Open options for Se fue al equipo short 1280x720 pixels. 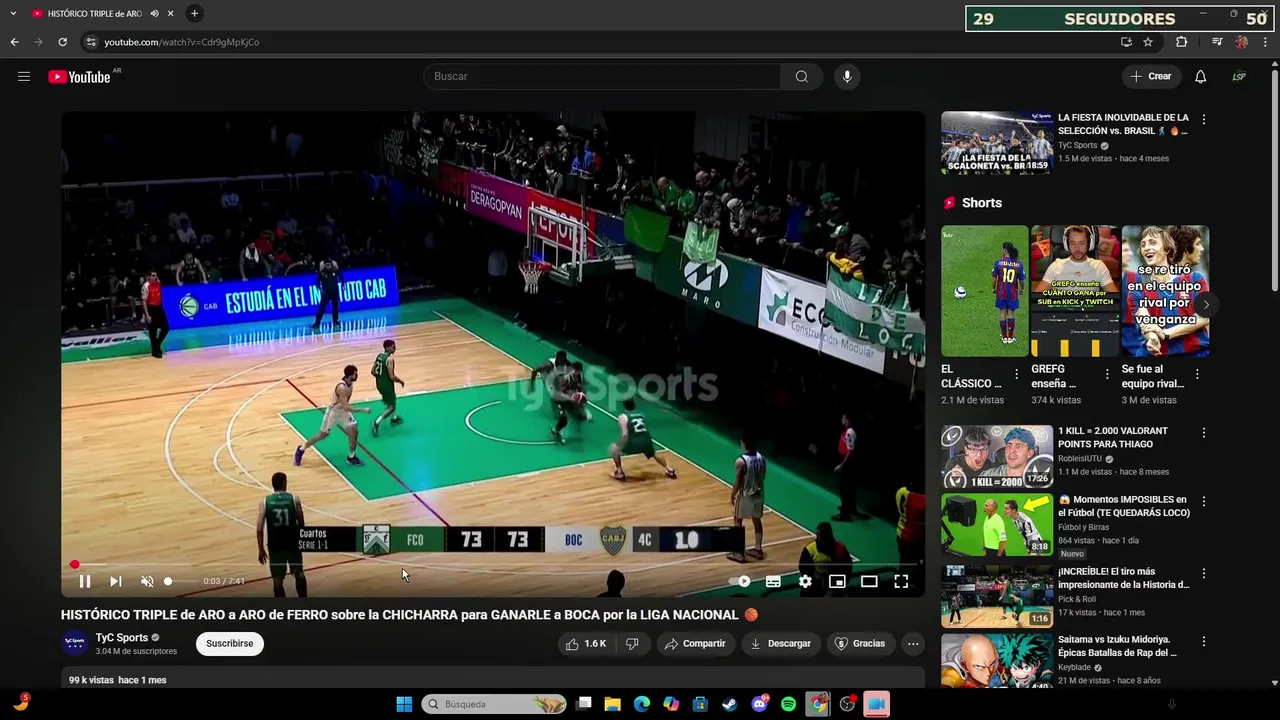pyautogui.click(x=1198, y=374)
